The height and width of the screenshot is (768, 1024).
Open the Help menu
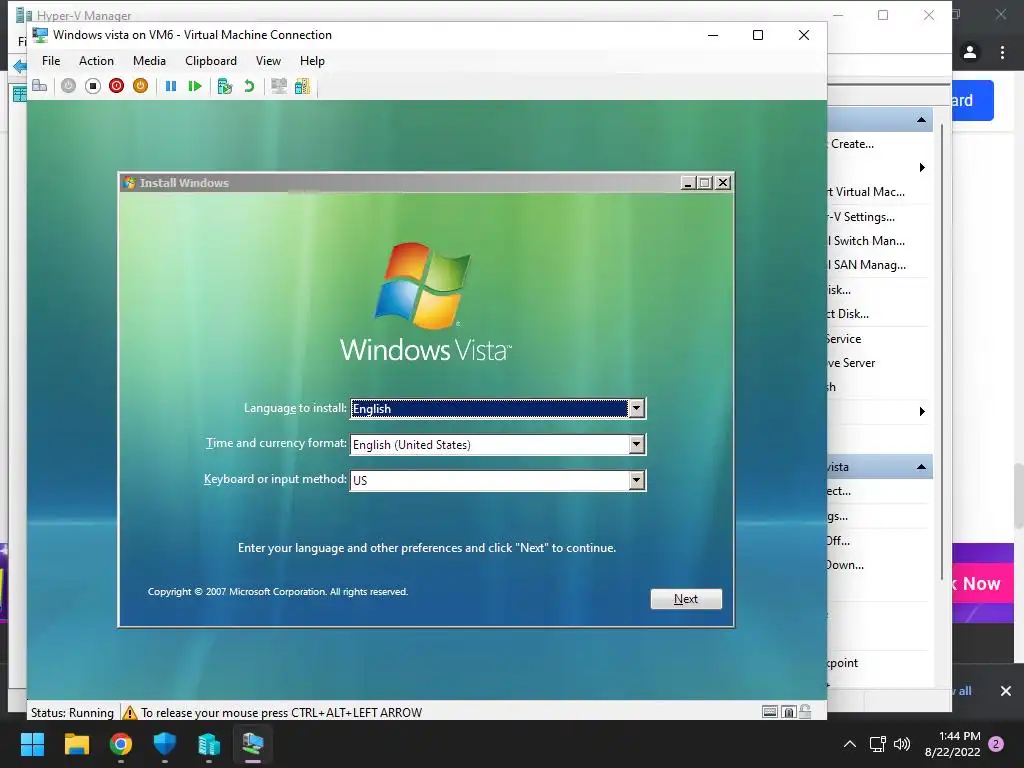312,61
